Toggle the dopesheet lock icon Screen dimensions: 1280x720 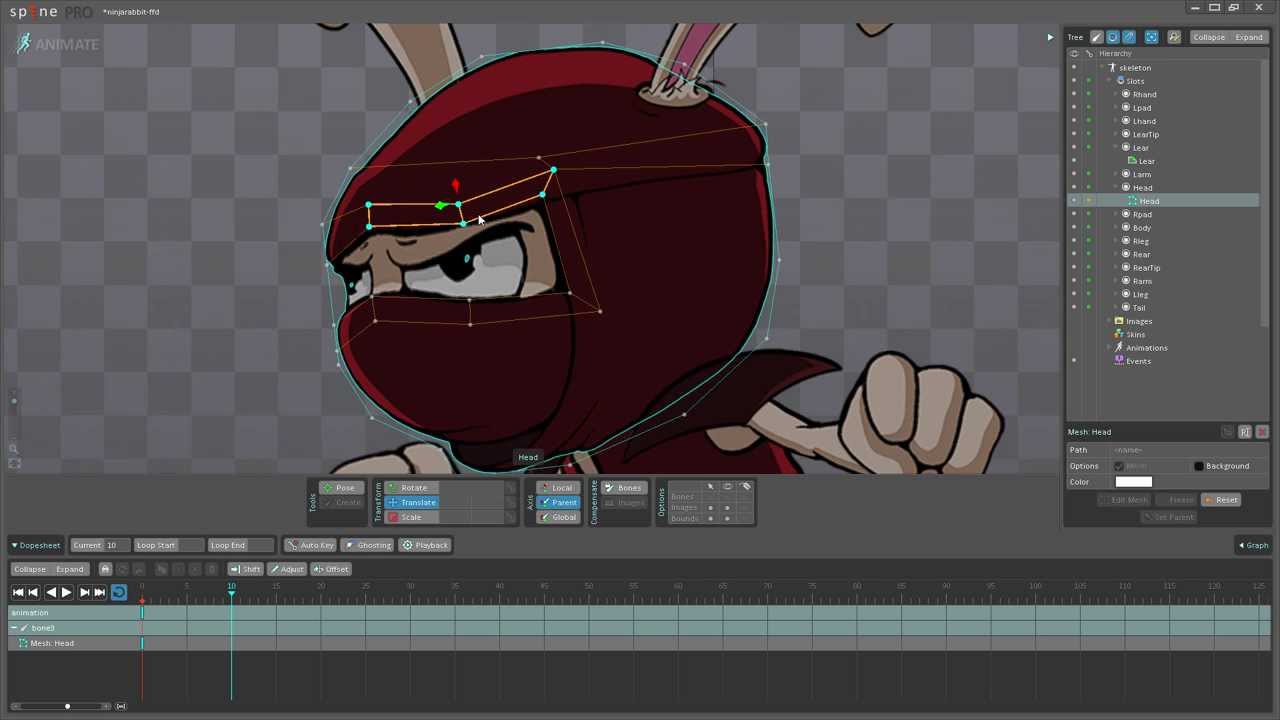[x=105, y=569]
